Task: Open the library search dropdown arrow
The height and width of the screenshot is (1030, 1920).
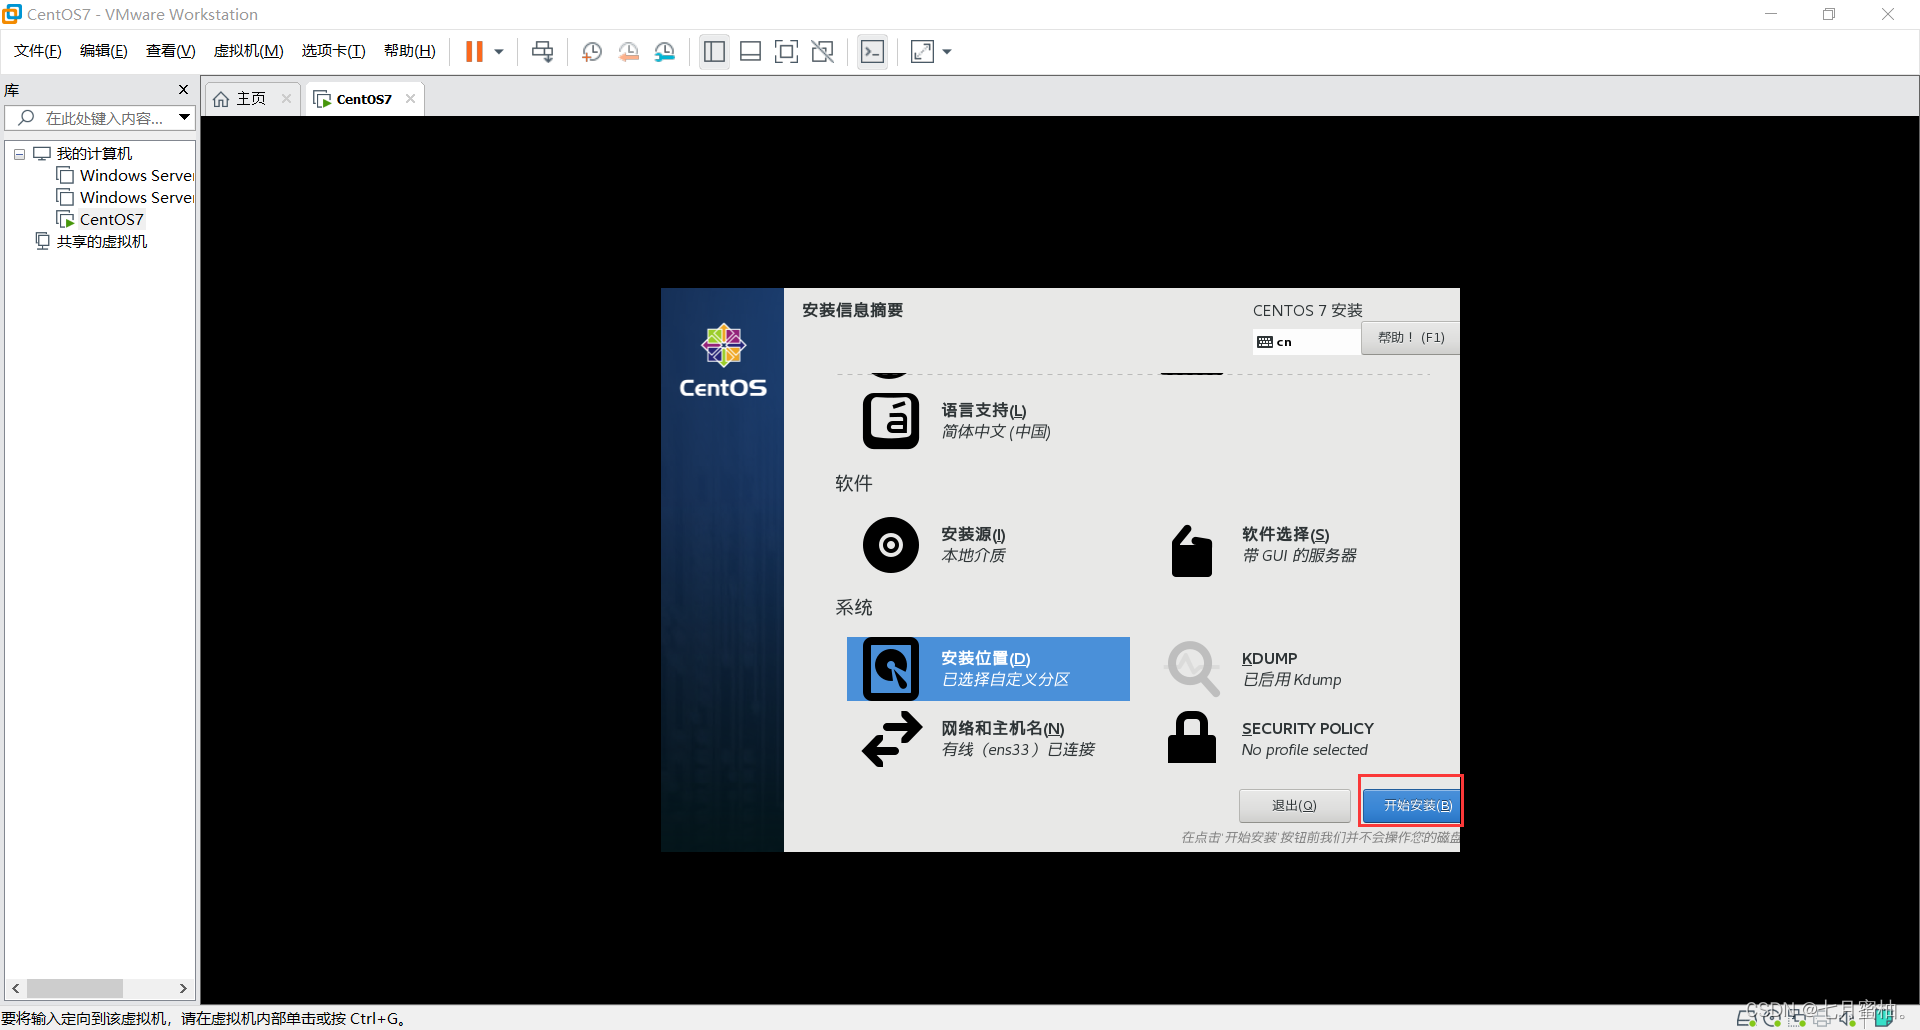Action: [x=185, y=118]
